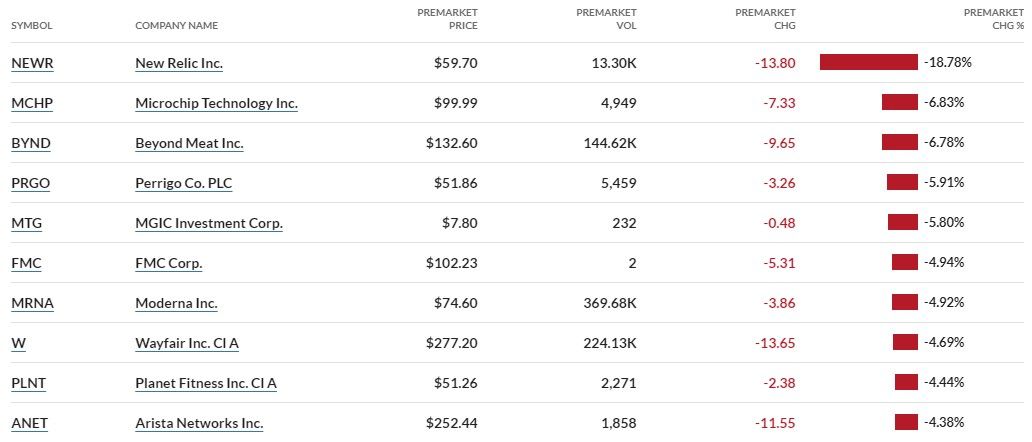
Task: Open the NEWR symbol link
Action: click(x=32, y=63)
